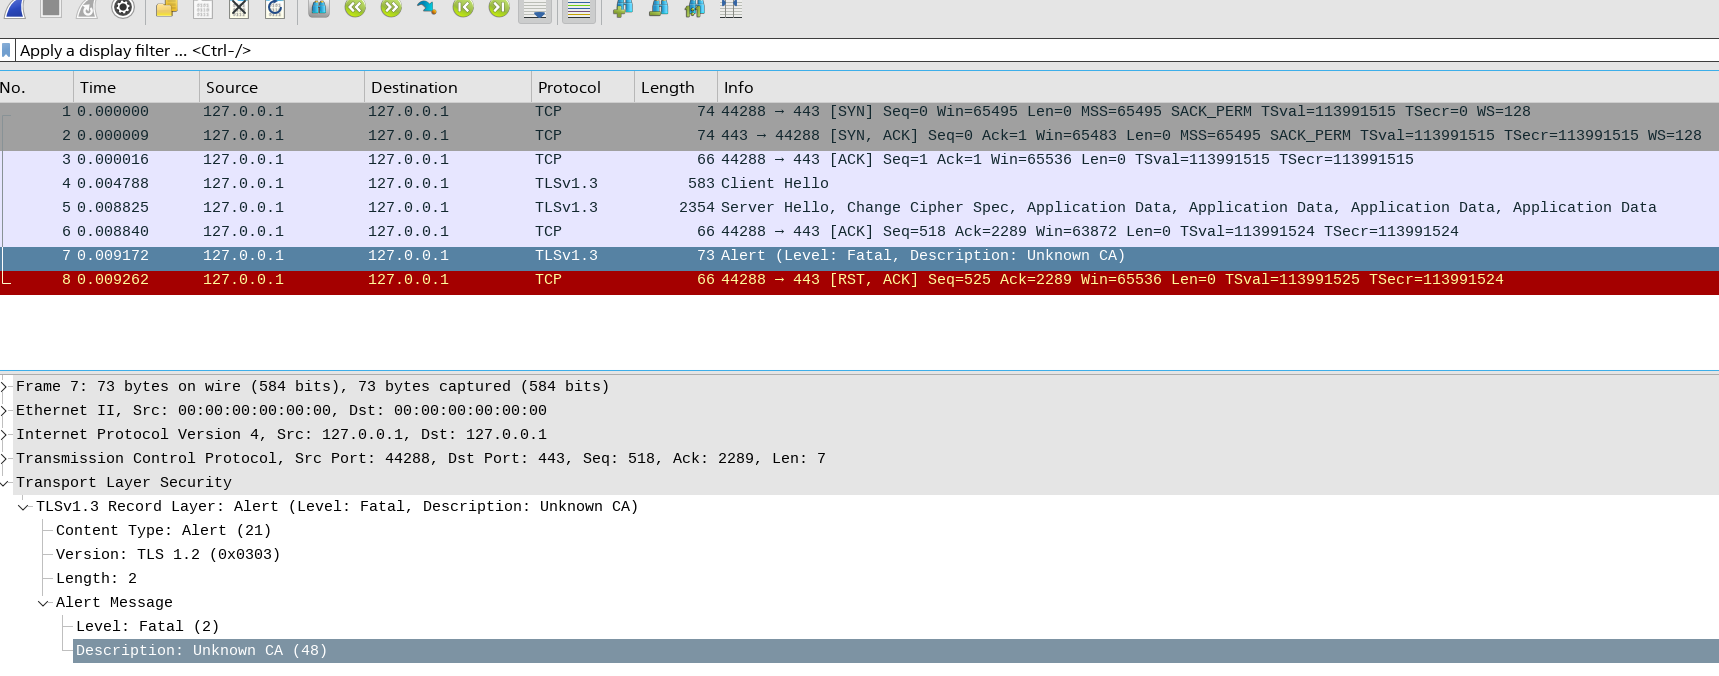Jump to the last packet

499,8
